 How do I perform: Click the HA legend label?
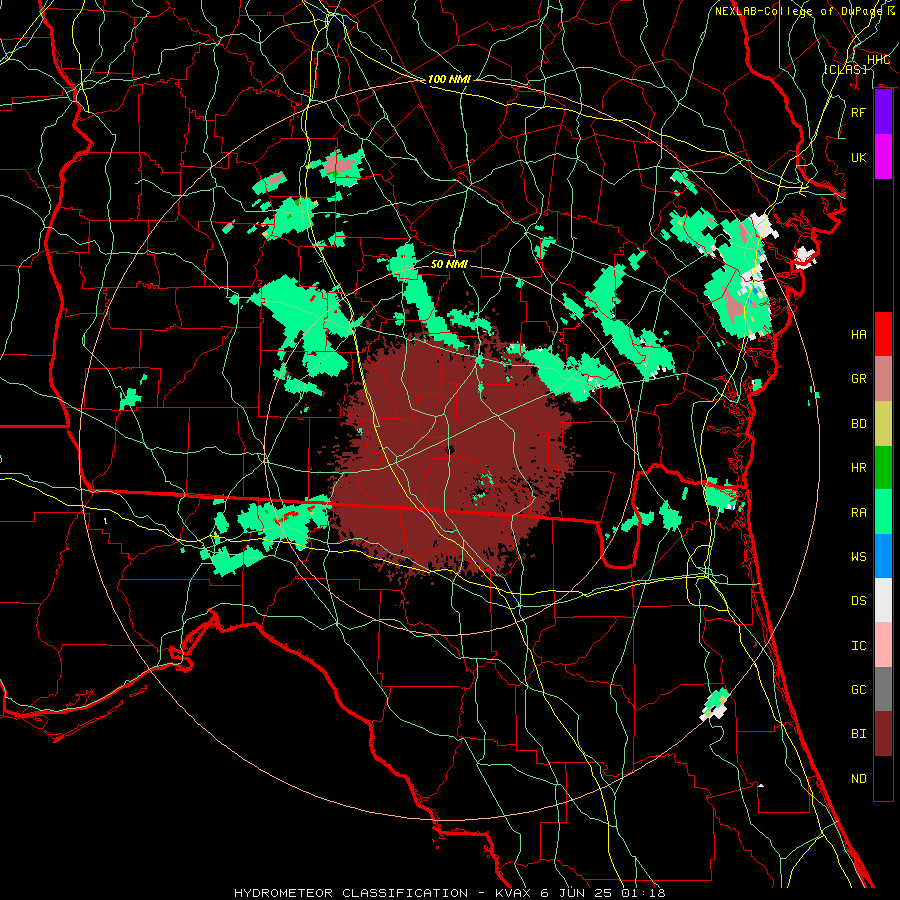(858, 334)
